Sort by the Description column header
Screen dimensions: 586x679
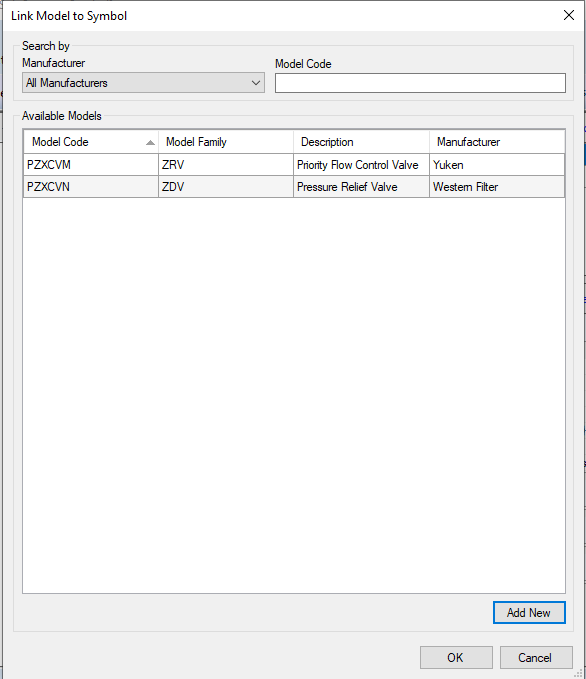pos(361,142)
